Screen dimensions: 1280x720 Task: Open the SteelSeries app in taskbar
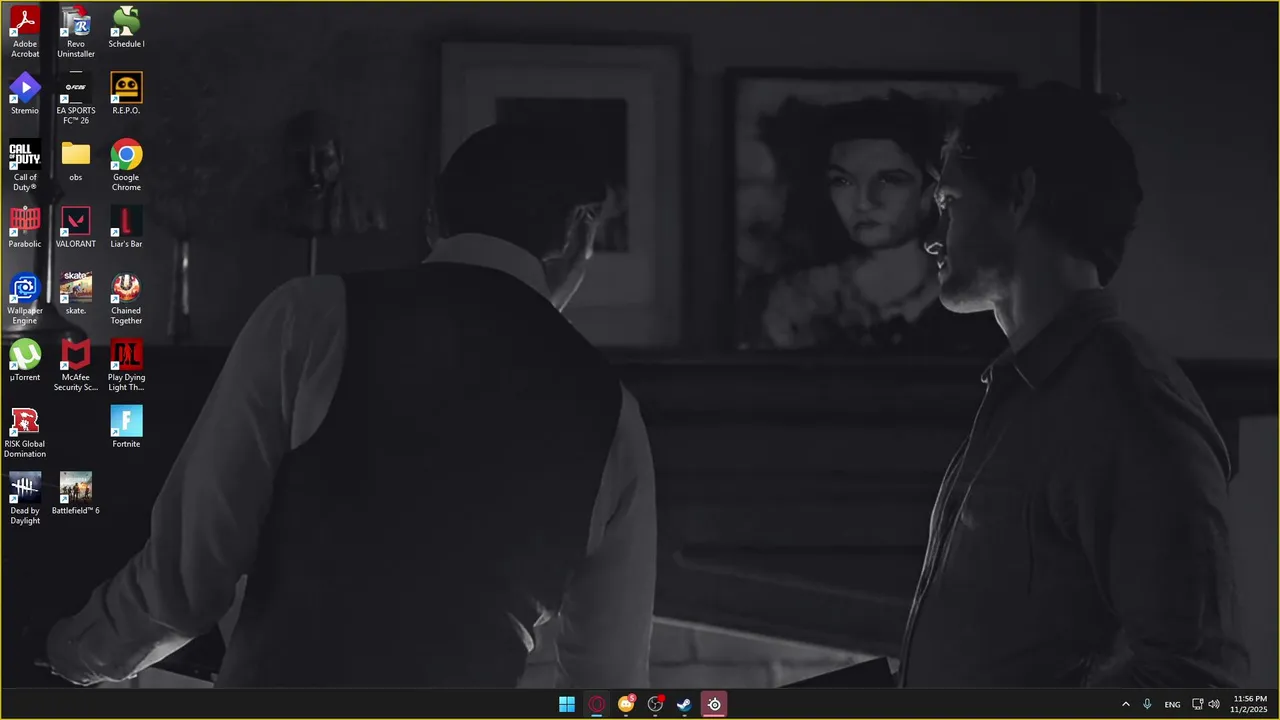point(714,704)
